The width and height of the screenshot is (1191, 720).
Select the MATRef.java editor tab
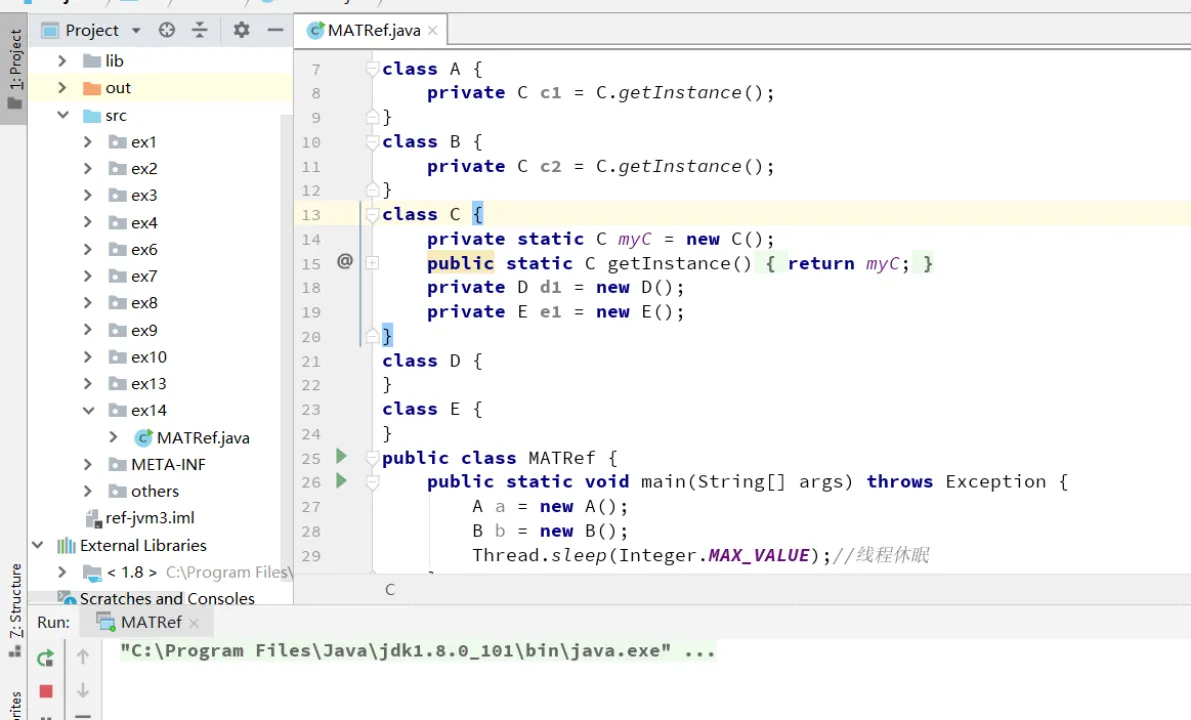point(373,30)
